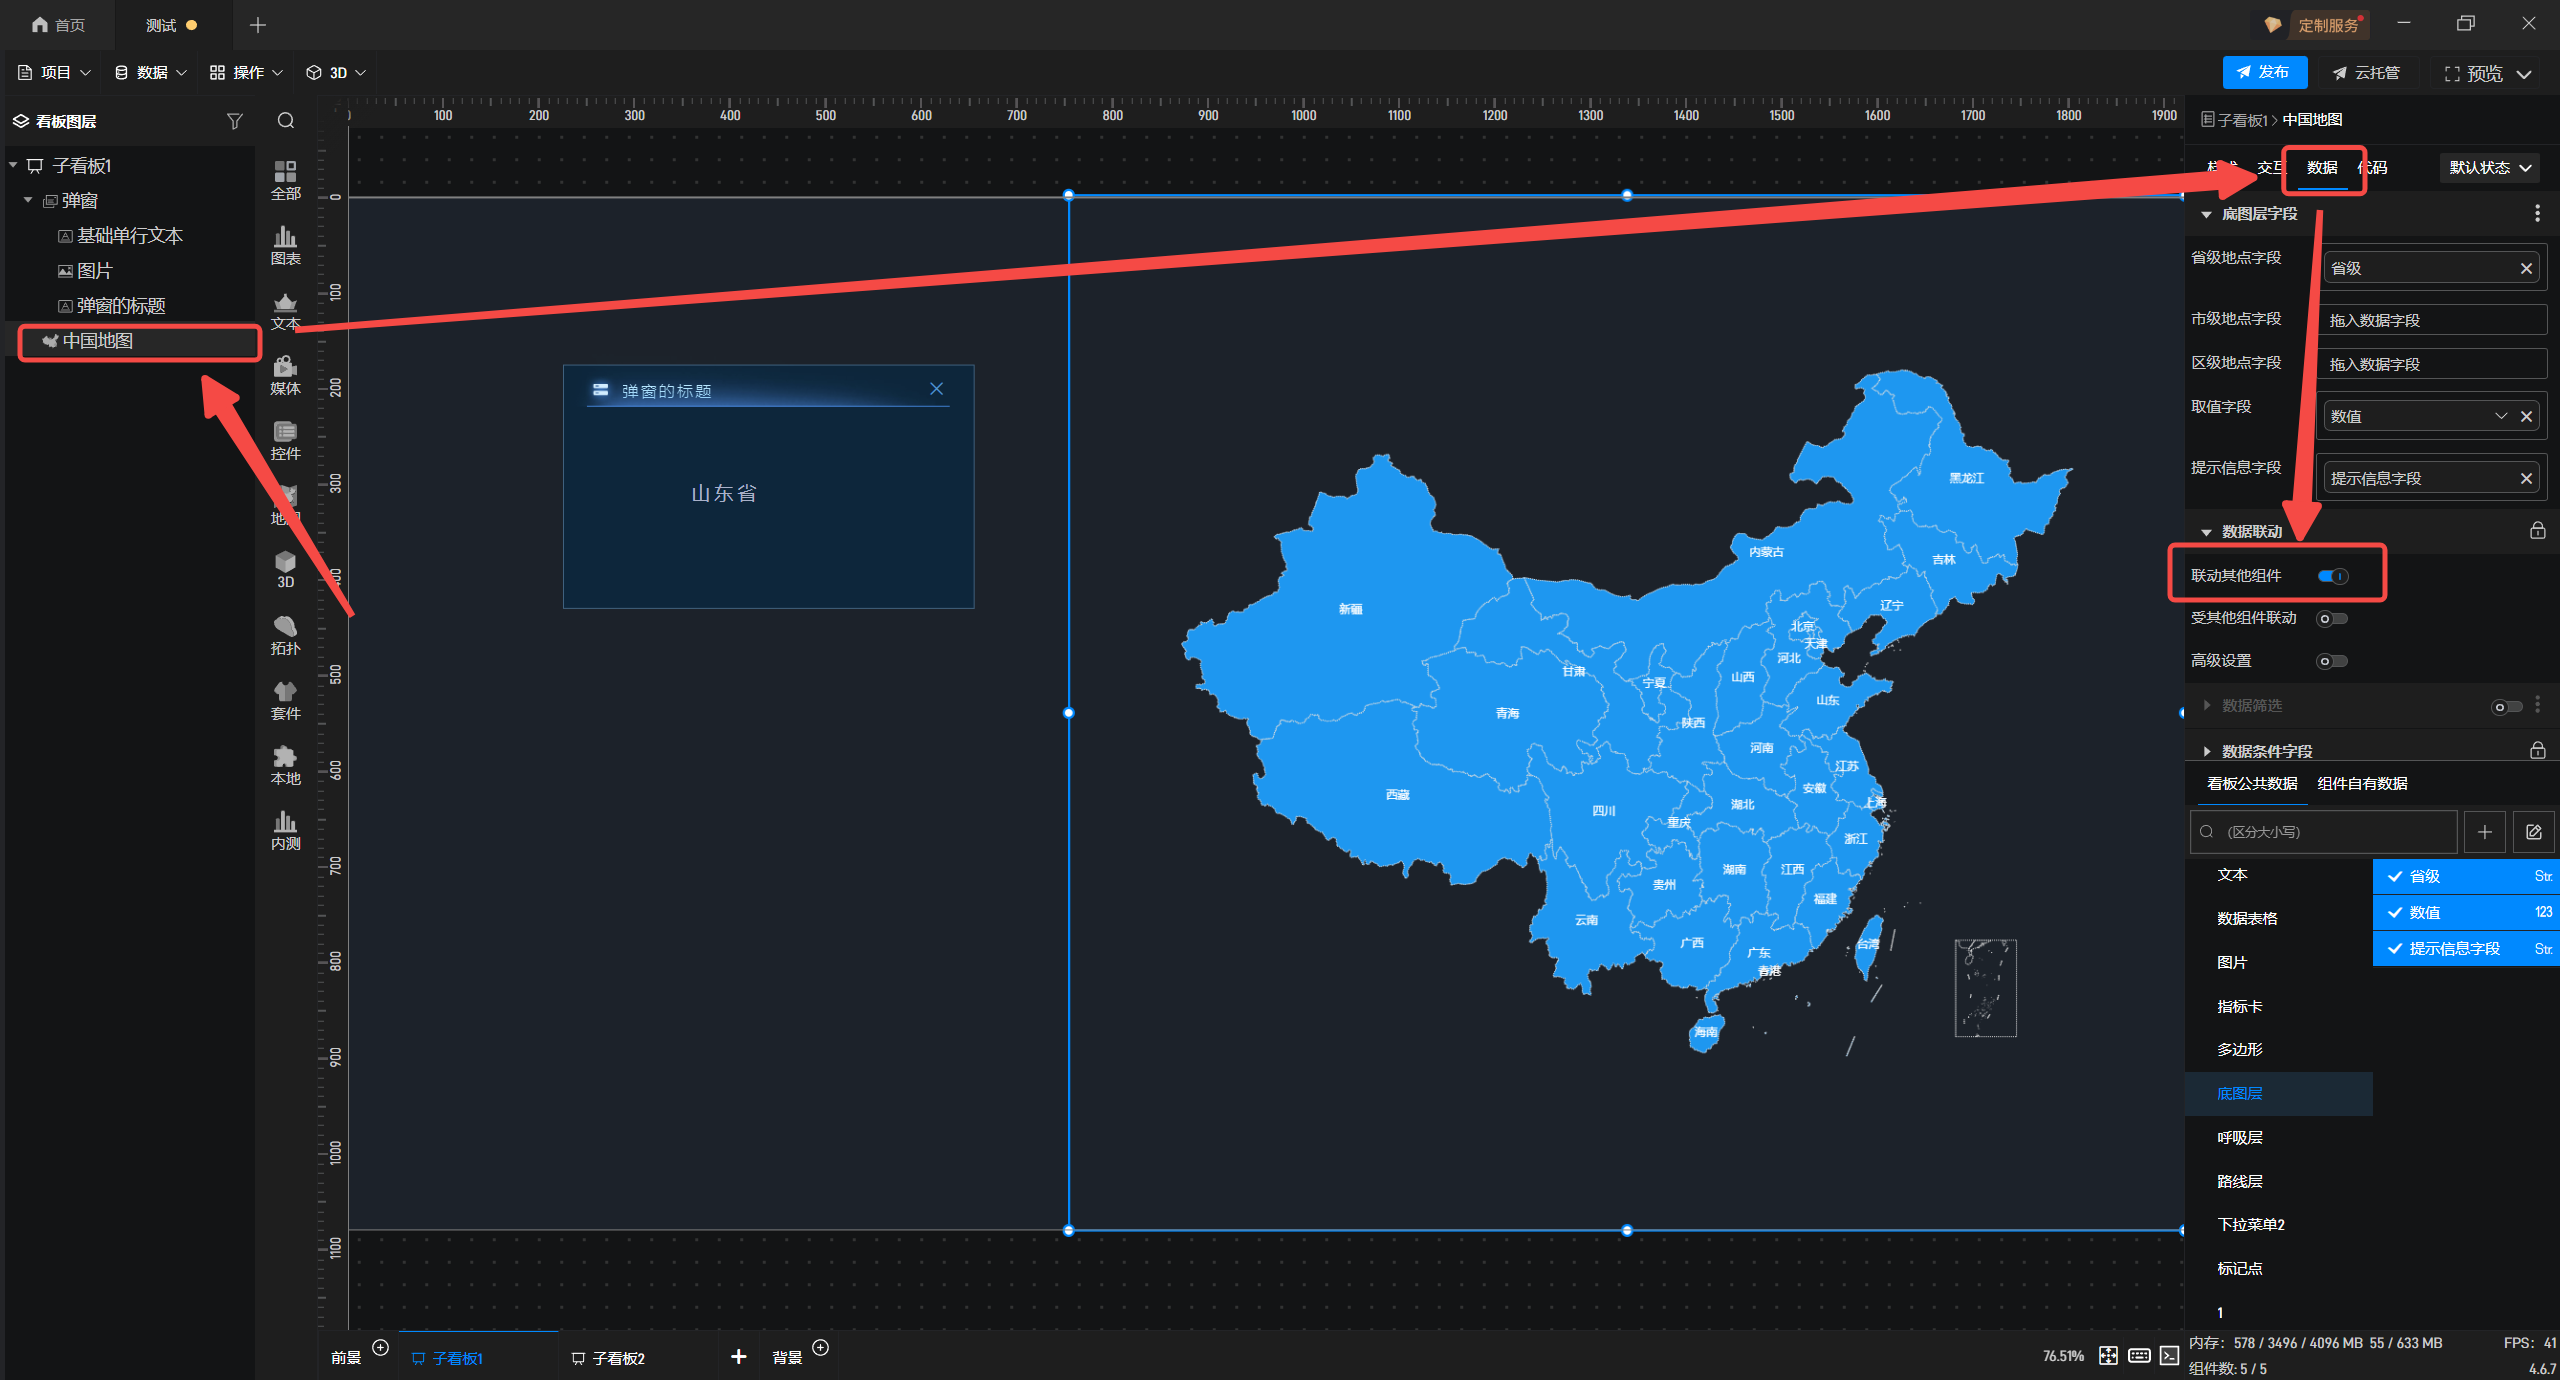Click the edit data pencil icon
Screen dimensions: 2560x1380
[x=2533, y=832]
